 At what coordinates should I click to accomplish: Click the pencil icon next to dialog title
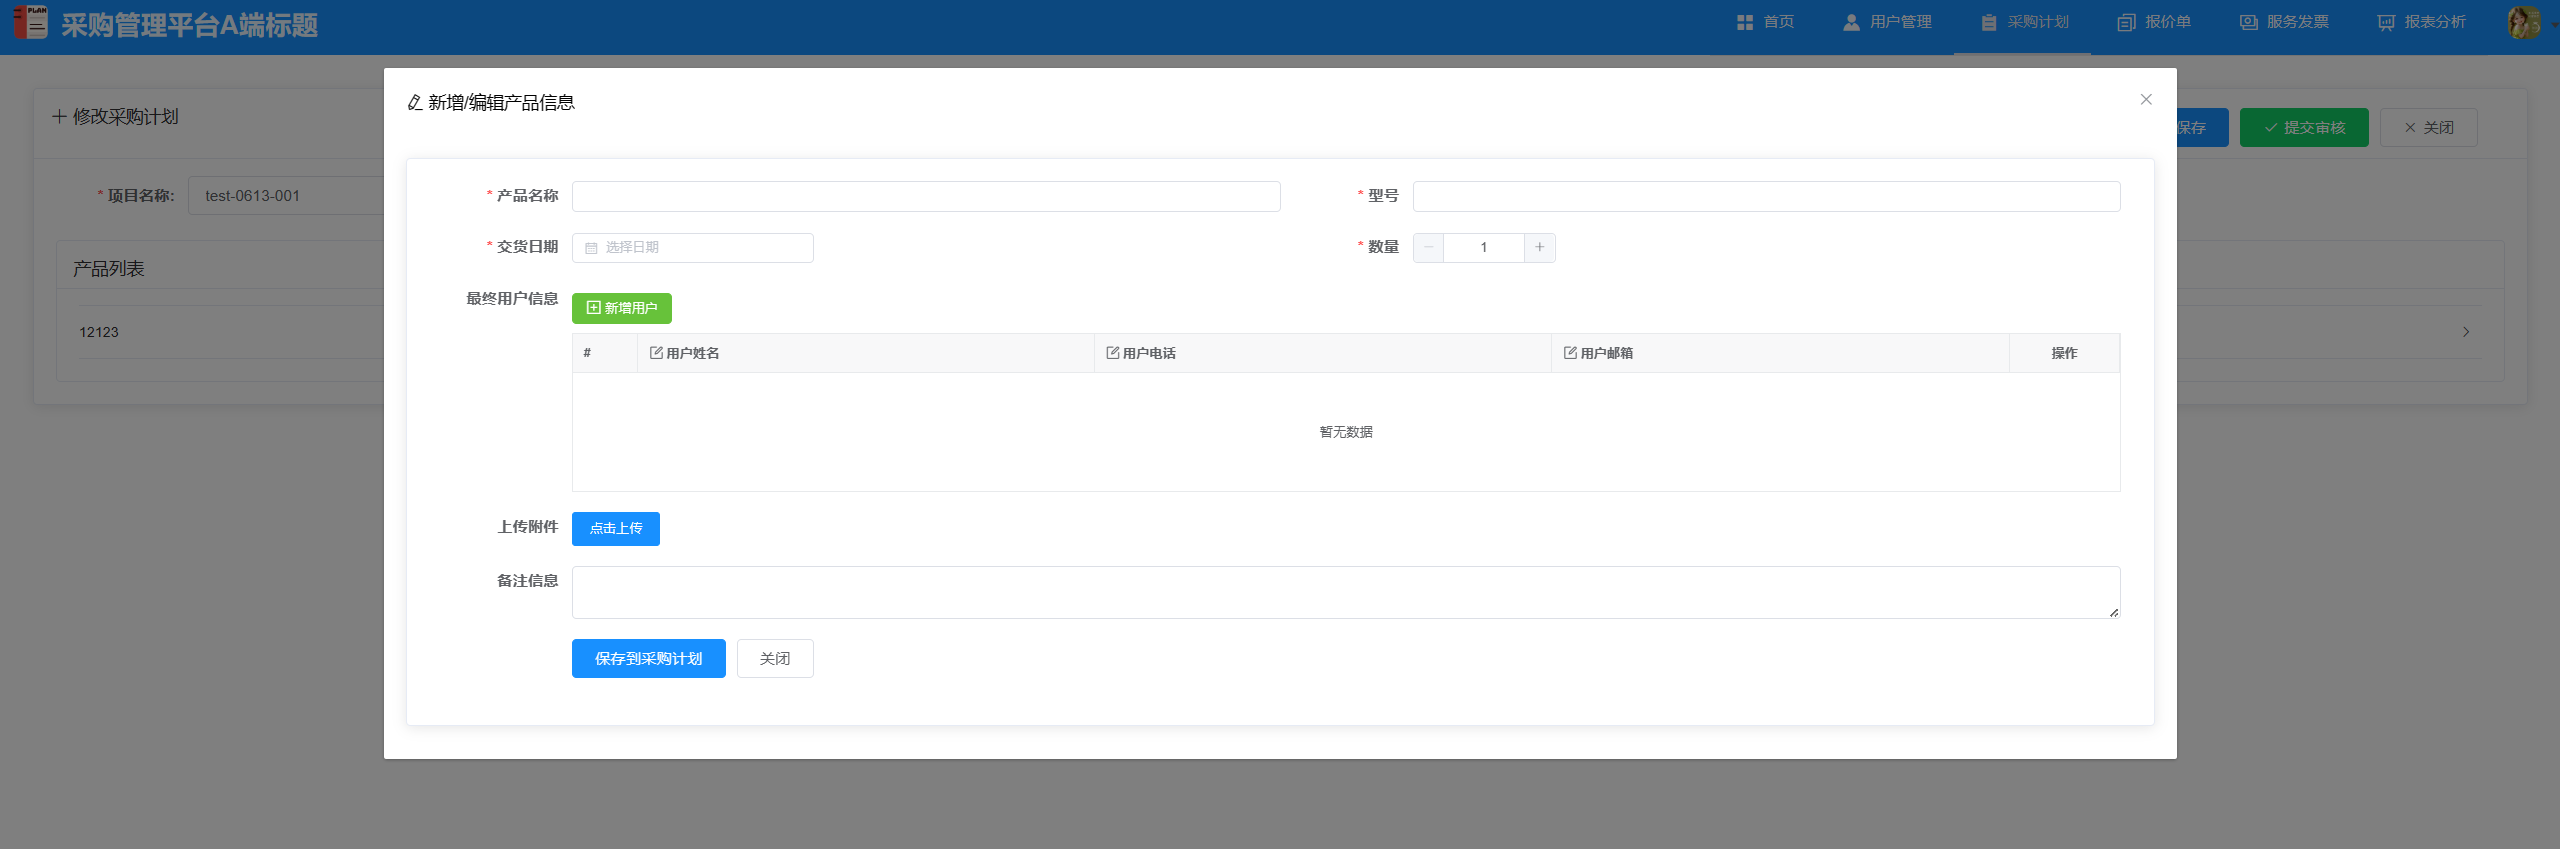pos(414,103)
